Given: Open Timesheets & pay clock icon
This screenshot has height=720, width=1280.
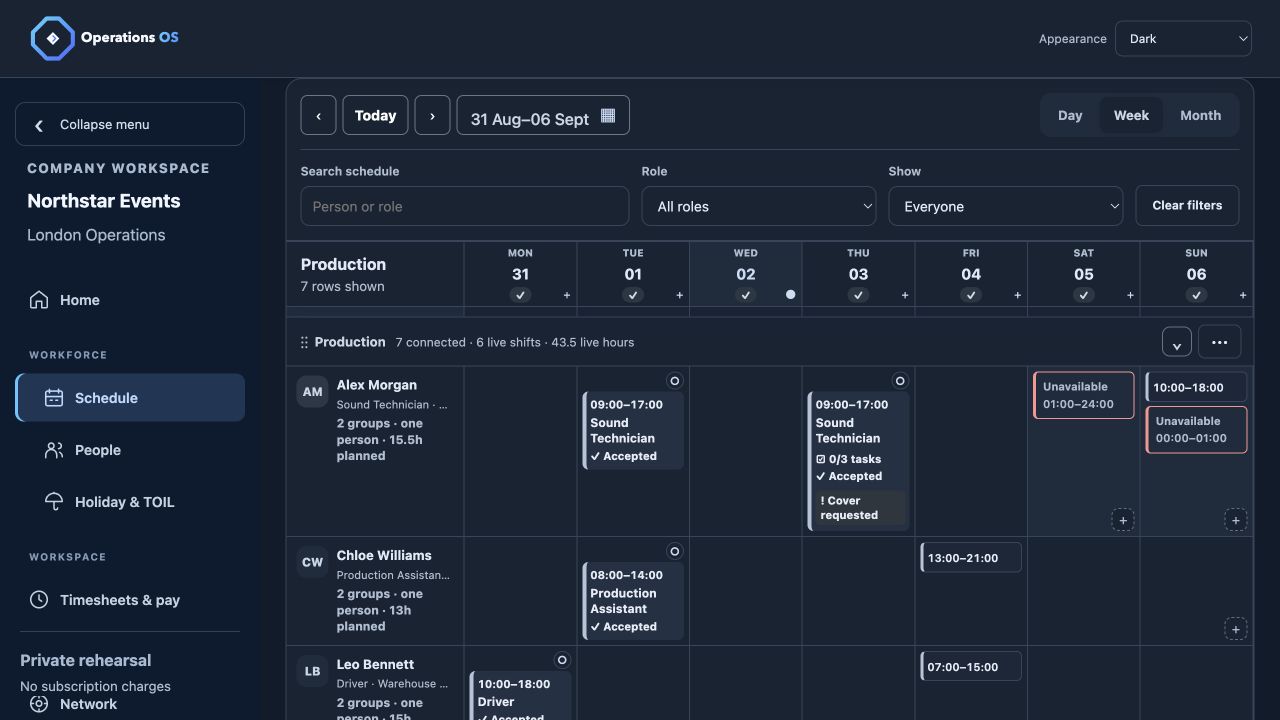Looking at the screenshot, I should click(x=39, y=600).
